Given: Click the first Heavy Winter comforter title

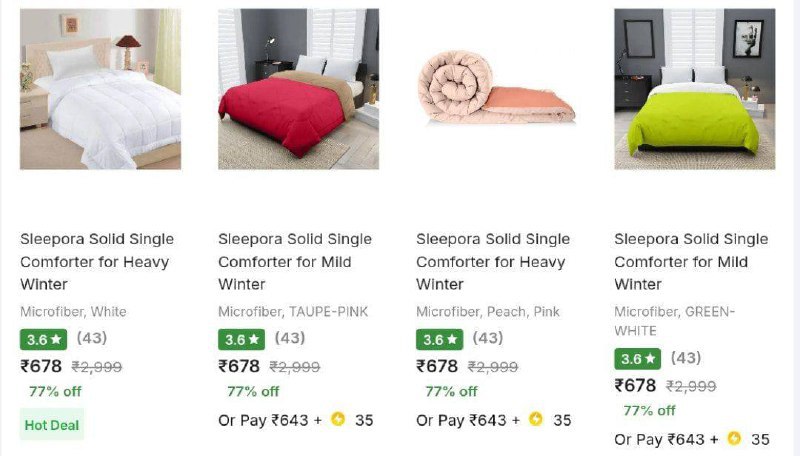Looking at the screenshot, I should pos(97,262).
